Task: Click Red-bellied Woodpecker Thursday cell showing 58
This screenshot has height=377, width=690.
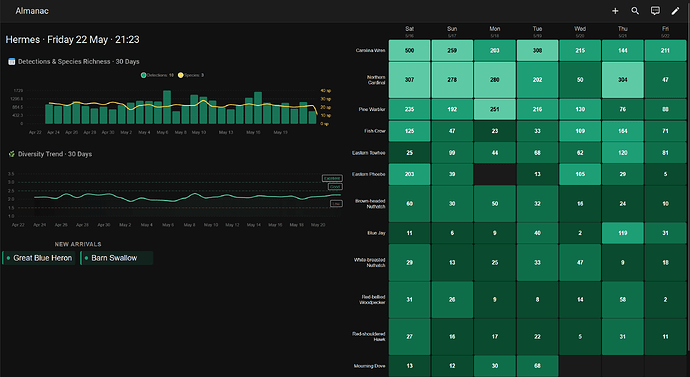Action: point(623,300)
